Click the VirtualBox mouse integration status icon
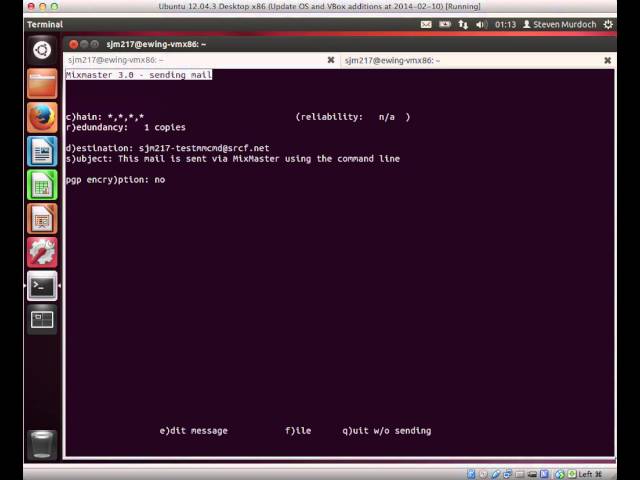Viewport: 640px width, 480px height. click(560, 474)
